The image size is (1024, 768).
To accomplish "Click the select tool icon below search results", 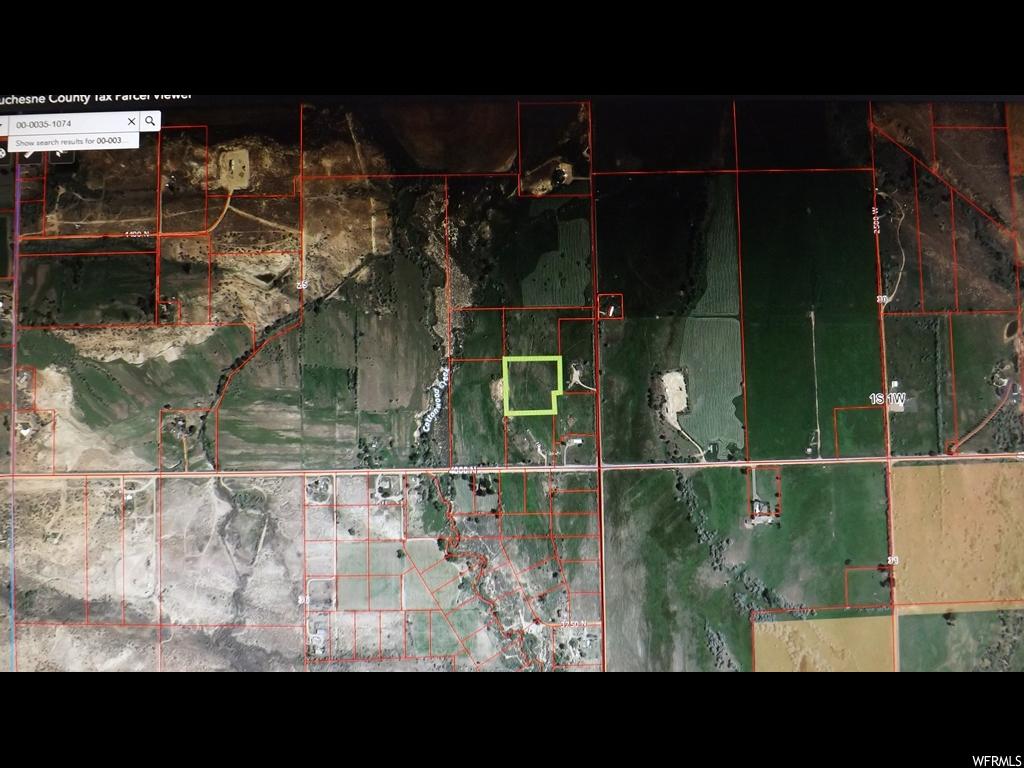I will coord(61,155).
